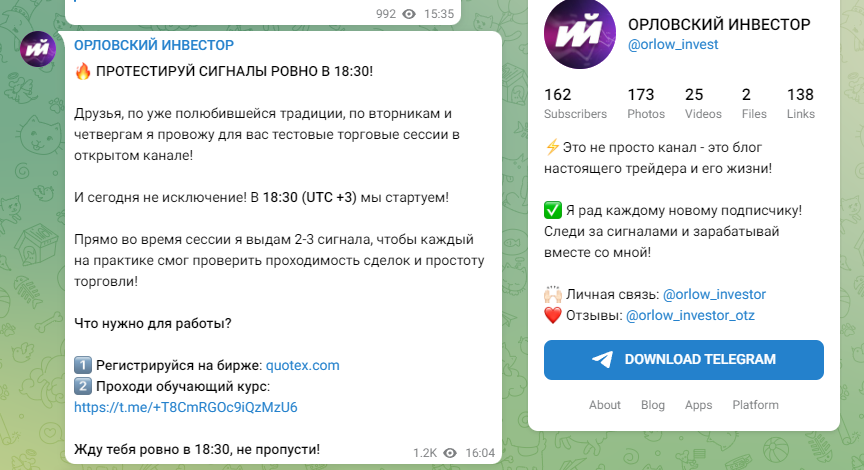Open the Platform footer link
This screenshot has height=470, width=864.
point(755,405)
